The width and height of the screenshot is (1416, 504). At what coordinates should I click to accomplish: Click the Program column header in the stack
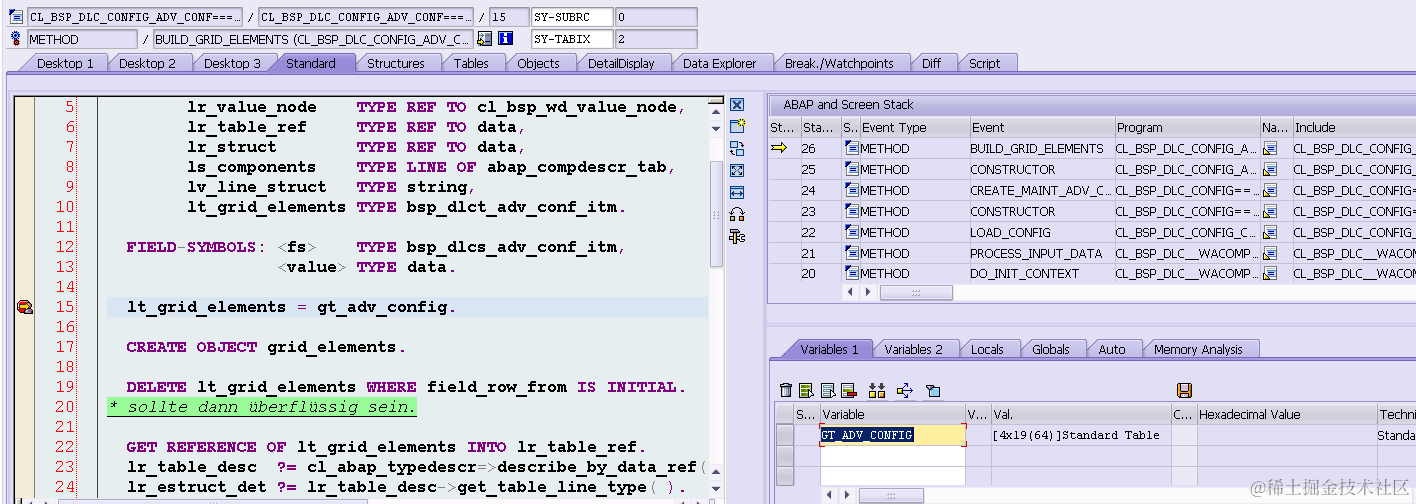(1187, 127)
